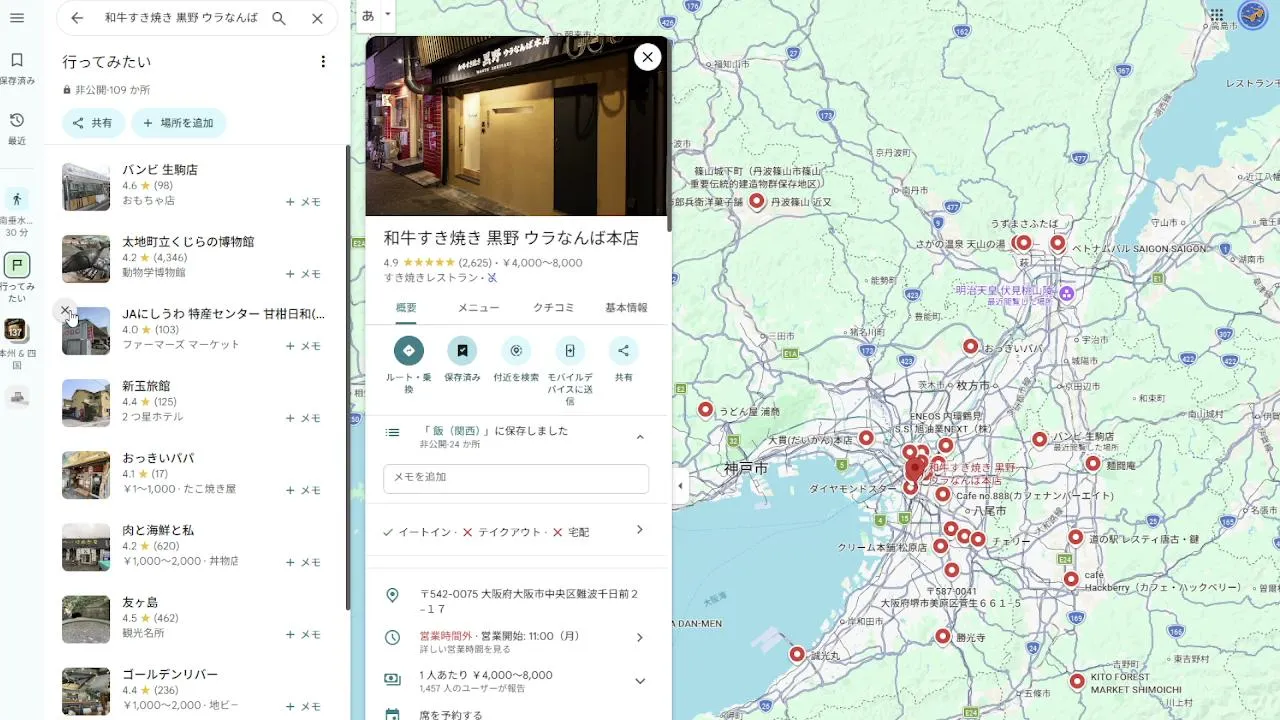Open the Google account avatar
The width and height of the screenshot is (1280, 720).
tap(1253, 15)
